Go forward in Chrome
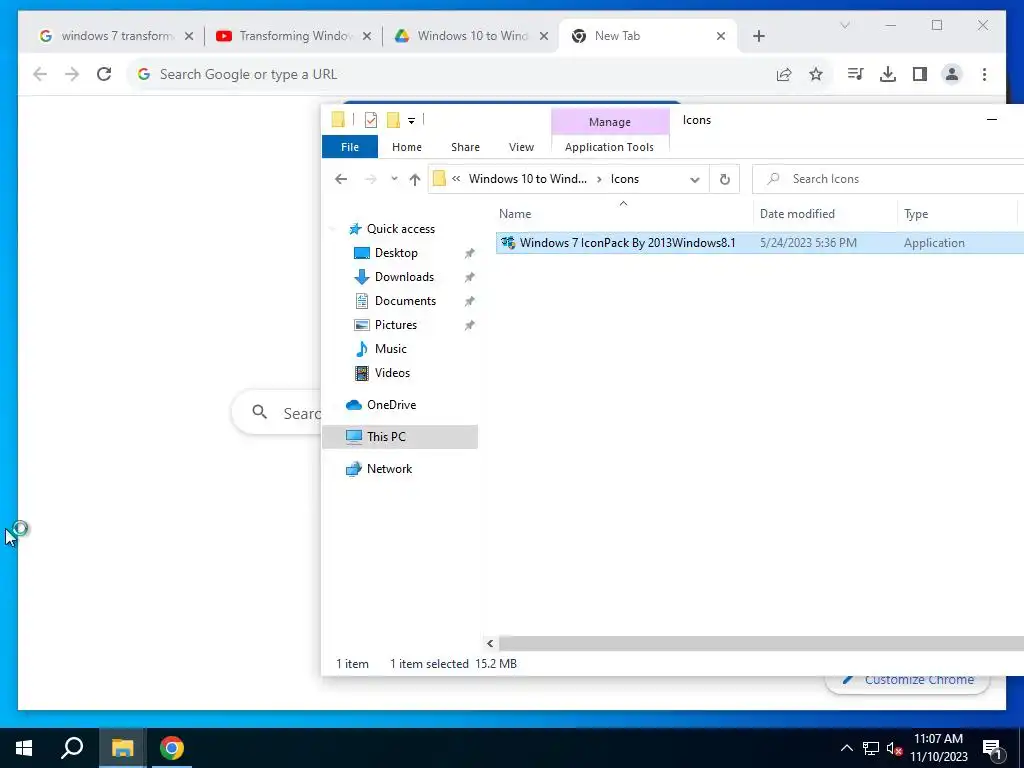This screenshot has height=768, width=1024. click(72, 74)
